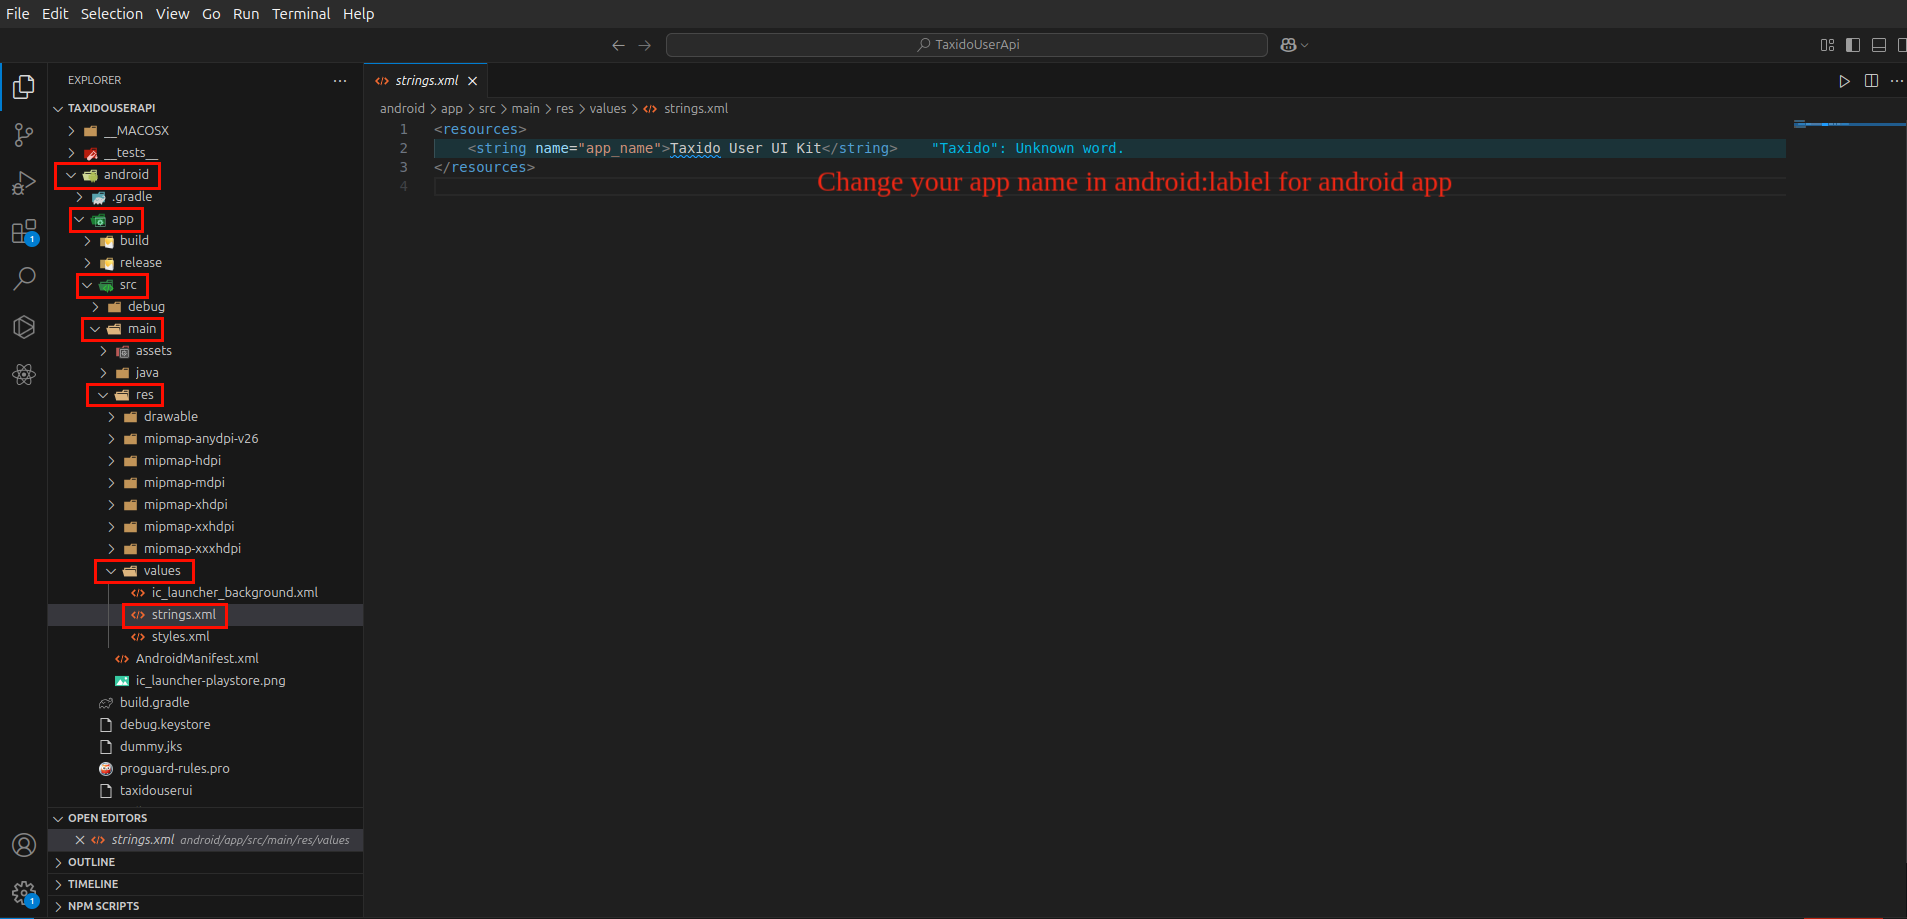This screenshot has width=1907, height=919.
Task: Open the Search view in activity bar
Action: 24,279
